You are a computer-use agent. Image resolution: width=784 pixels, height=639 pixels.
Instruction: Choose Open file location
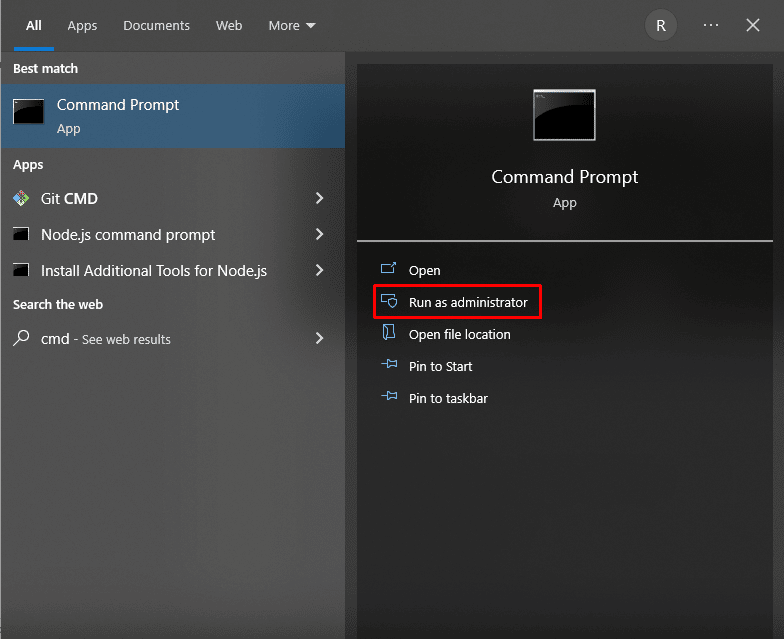click(460, 334)
